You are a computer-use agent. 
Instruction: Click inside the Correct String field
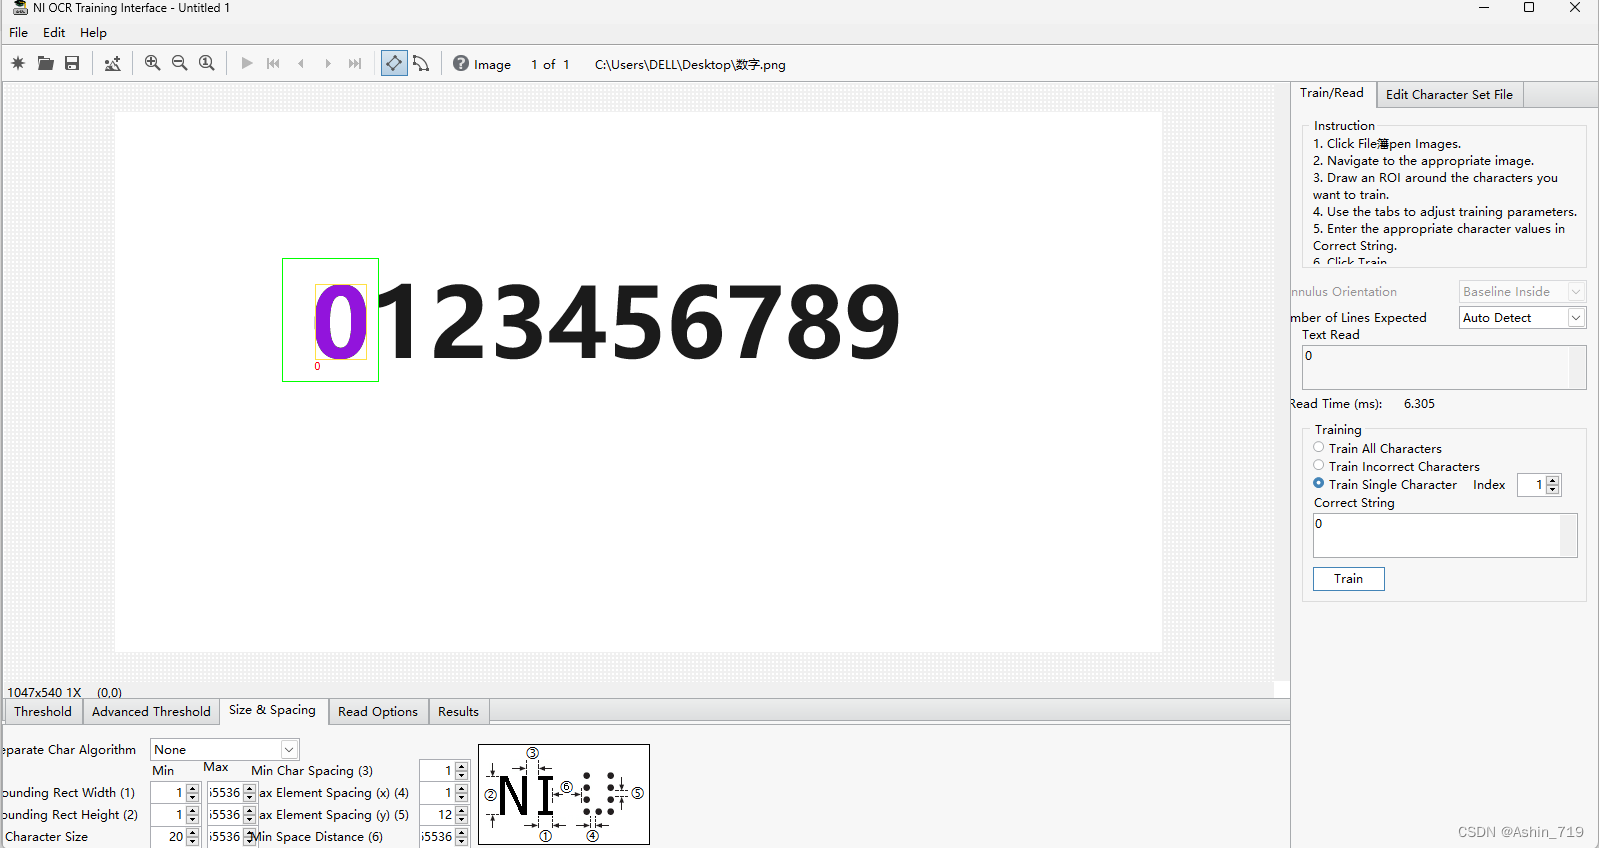1436,535
